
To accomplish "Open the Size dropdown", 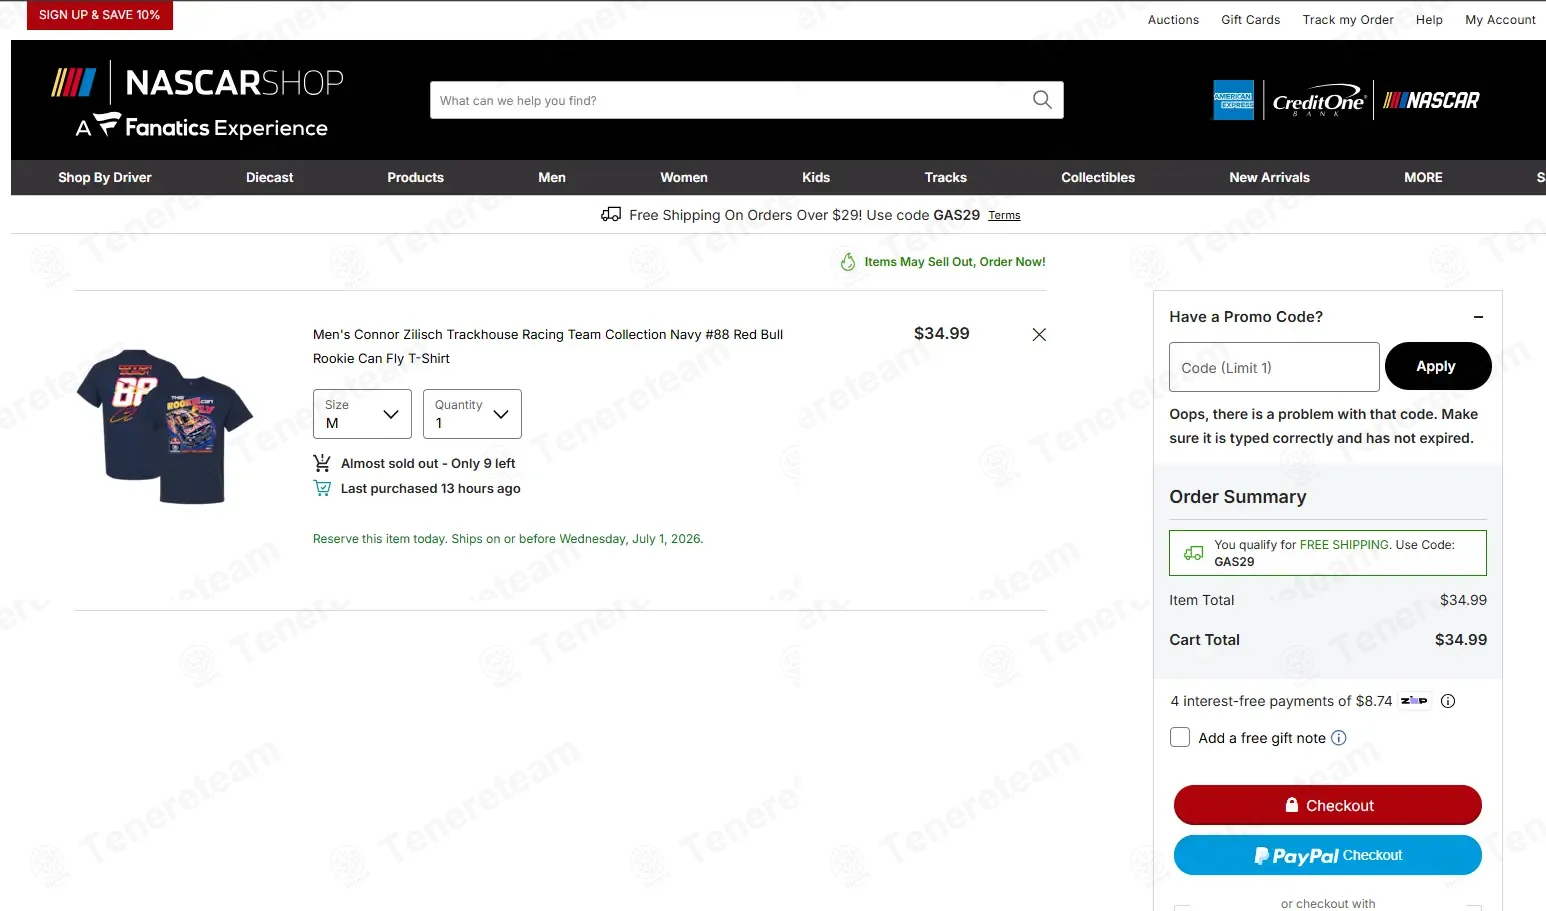I will [x=362, y=414].
